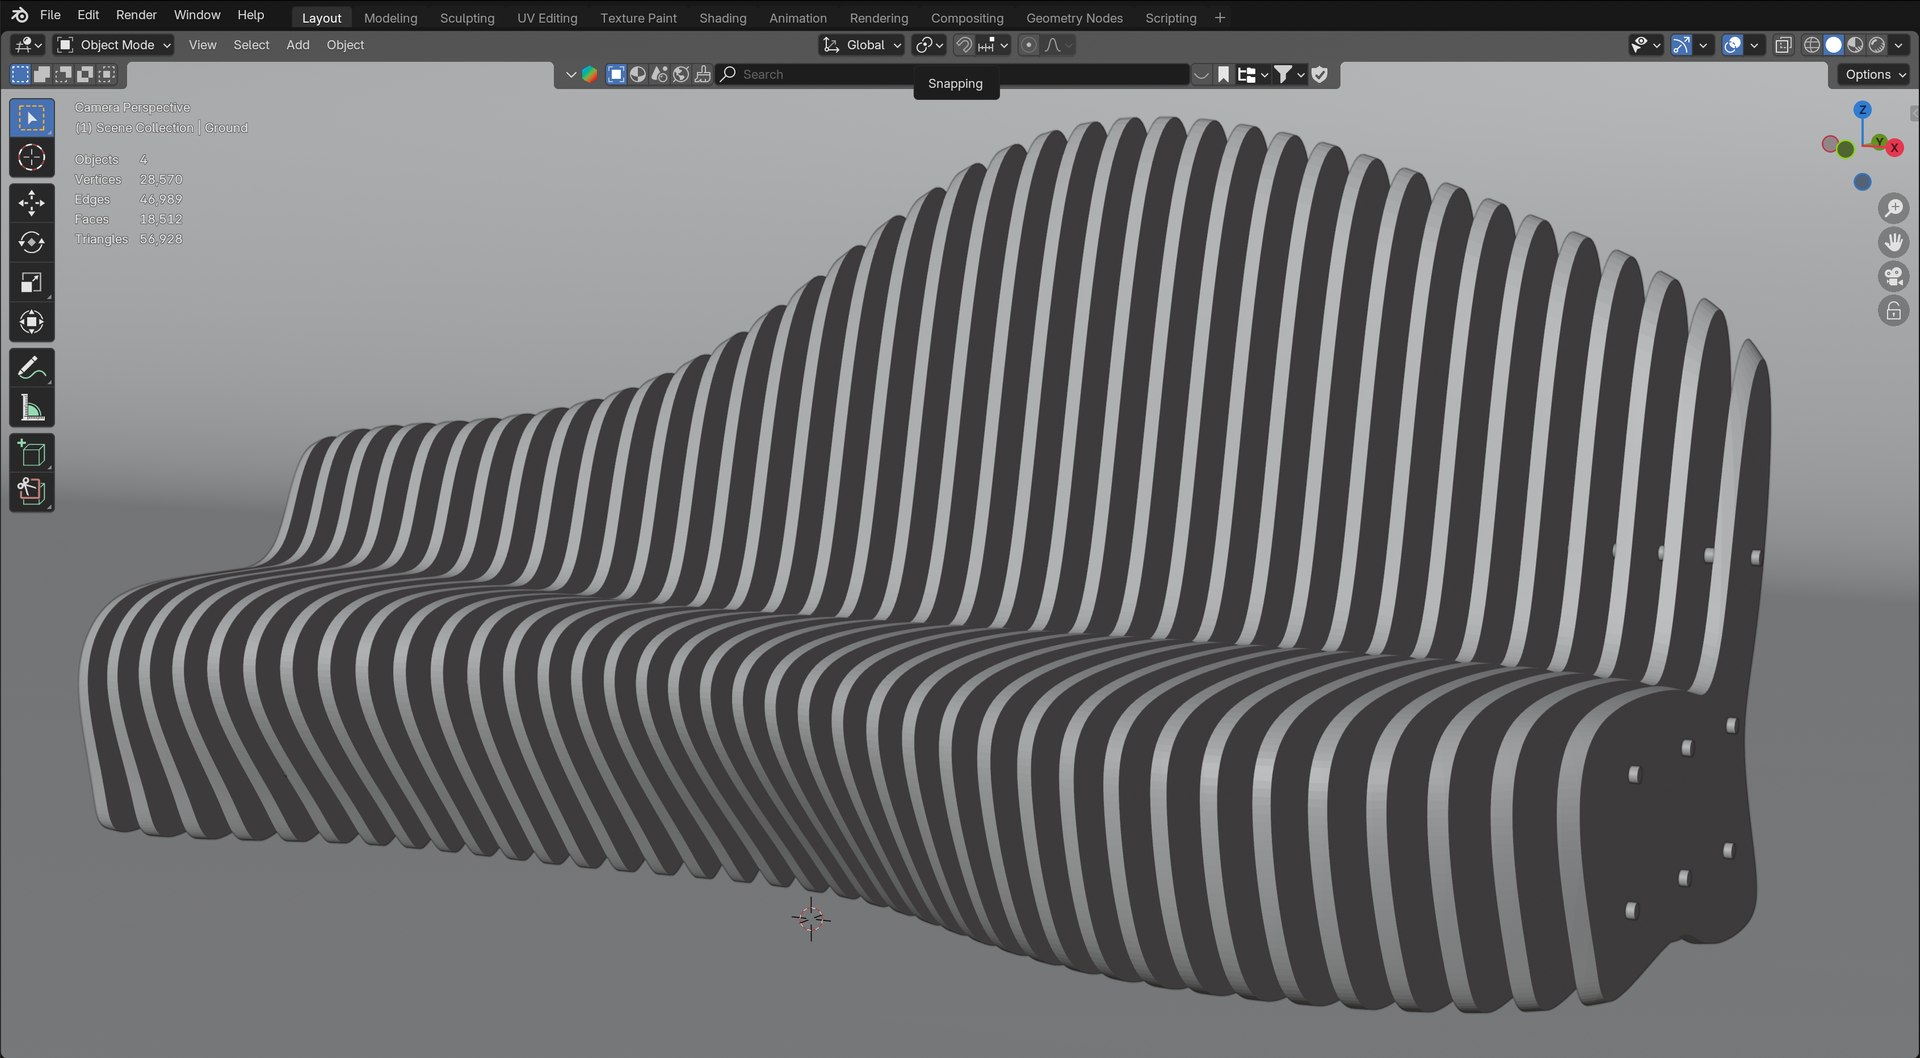Open the Render menu
Screen dimensions: 1920x1058
tap(136, 15)
